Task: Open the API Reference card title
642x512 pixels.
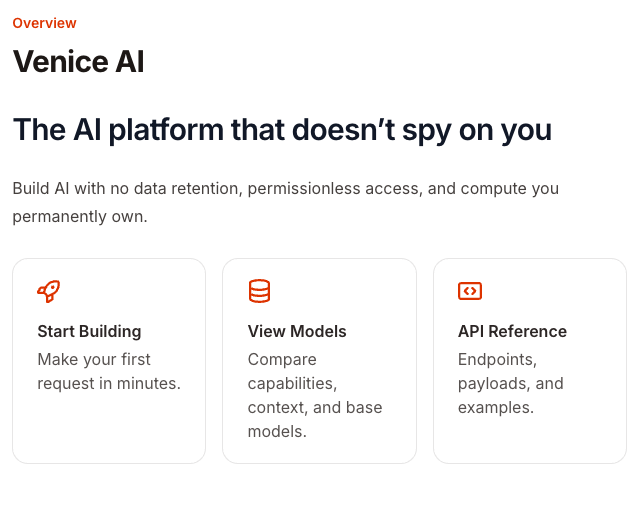Action: point(512,331)
